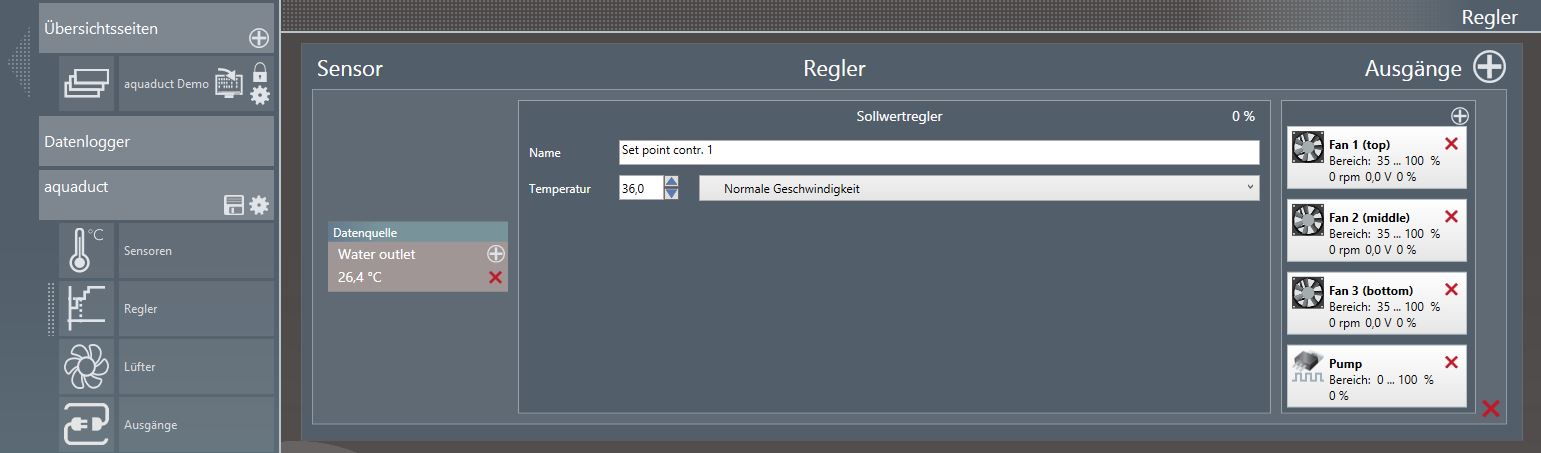This screenshot has width=1541, height=453.
Task: Click the Pump PWM chip icon
Action: coord(1308,367)
